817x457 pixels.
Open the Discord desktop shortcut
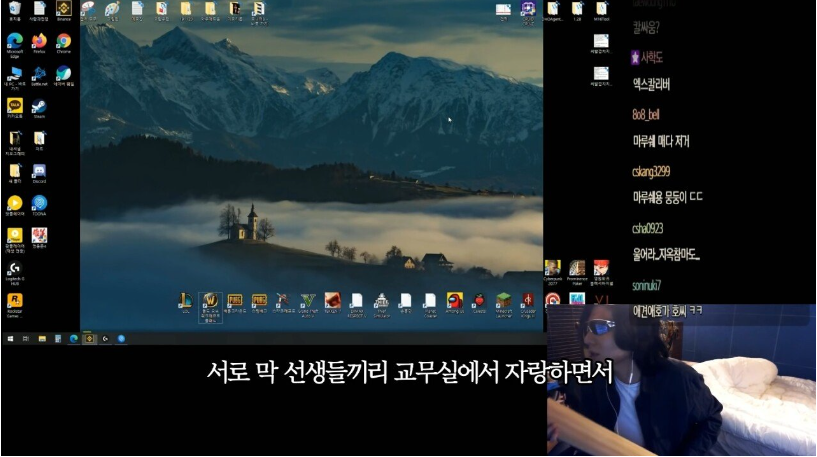pyautogui.click(x=39, y=174)
